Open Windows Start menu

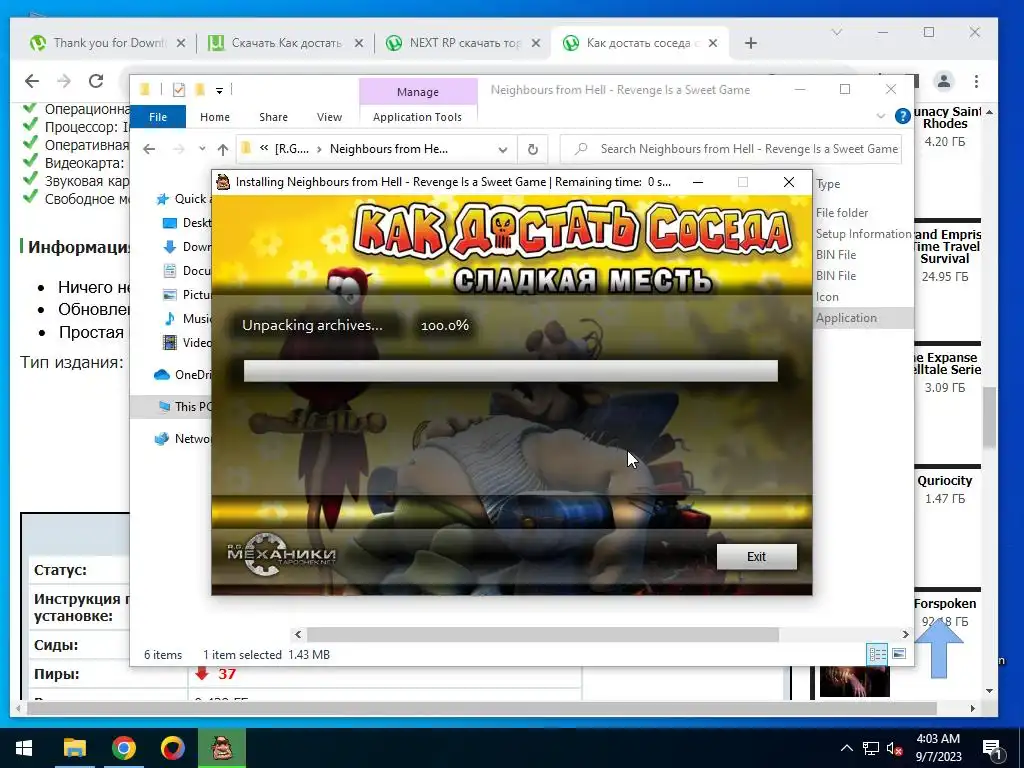click(x=24, y=748)
